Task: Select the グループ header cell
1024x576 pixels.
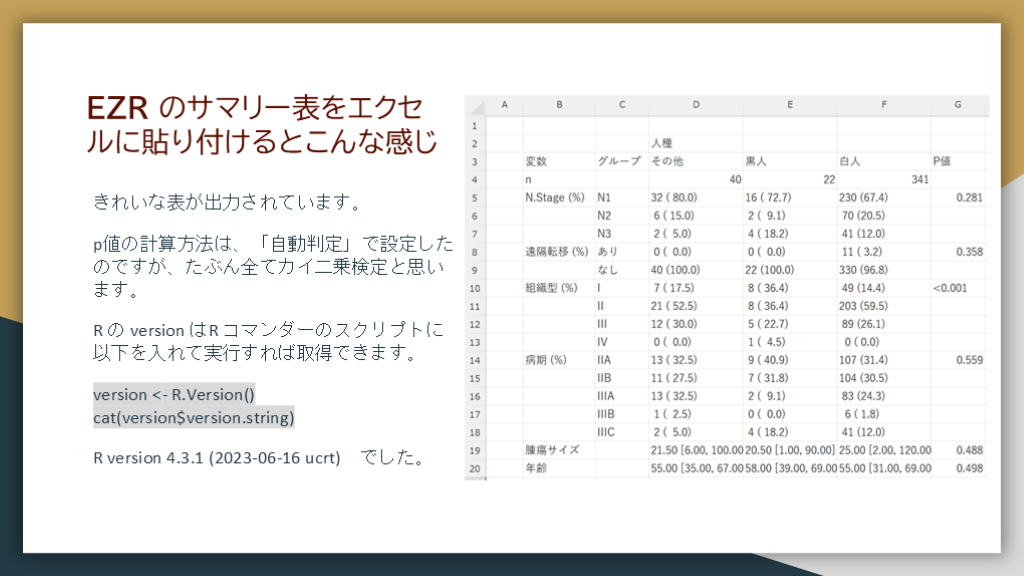Action: point(618,161)
